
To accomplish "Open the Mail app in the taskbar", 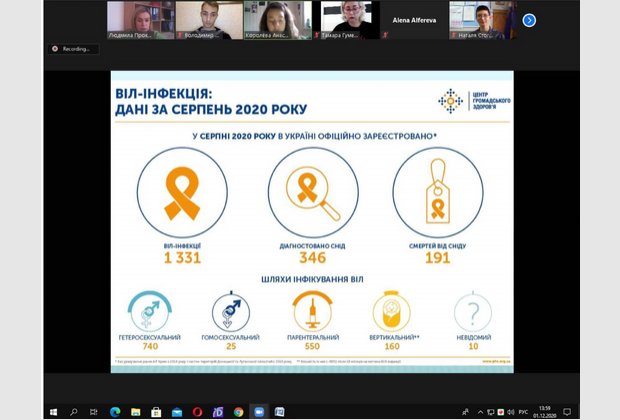I will pos(177,411).
